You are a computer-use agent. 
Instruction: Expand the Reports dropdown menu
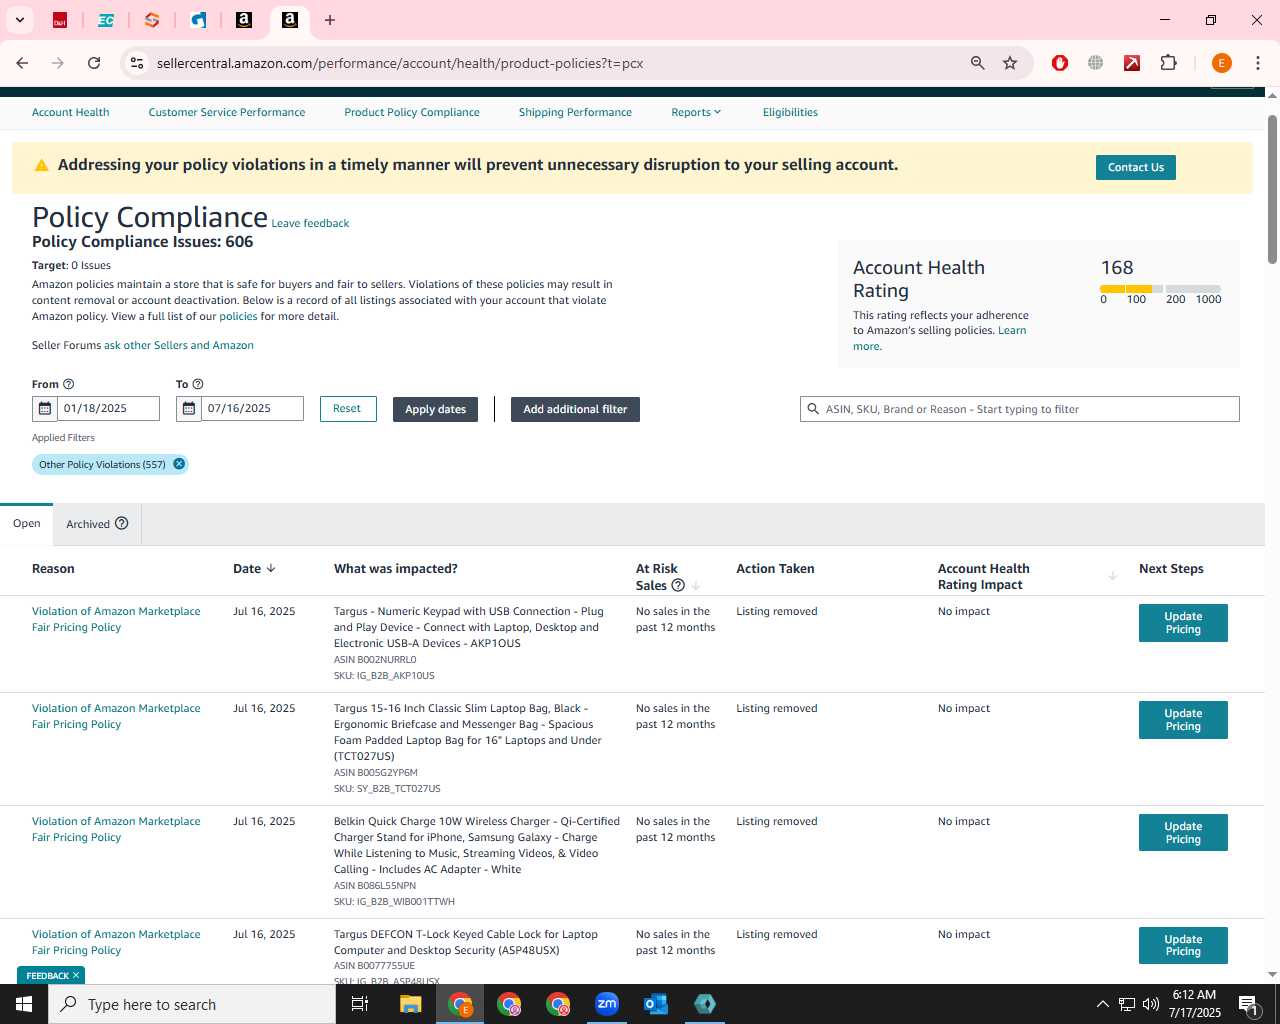[696, 112]
